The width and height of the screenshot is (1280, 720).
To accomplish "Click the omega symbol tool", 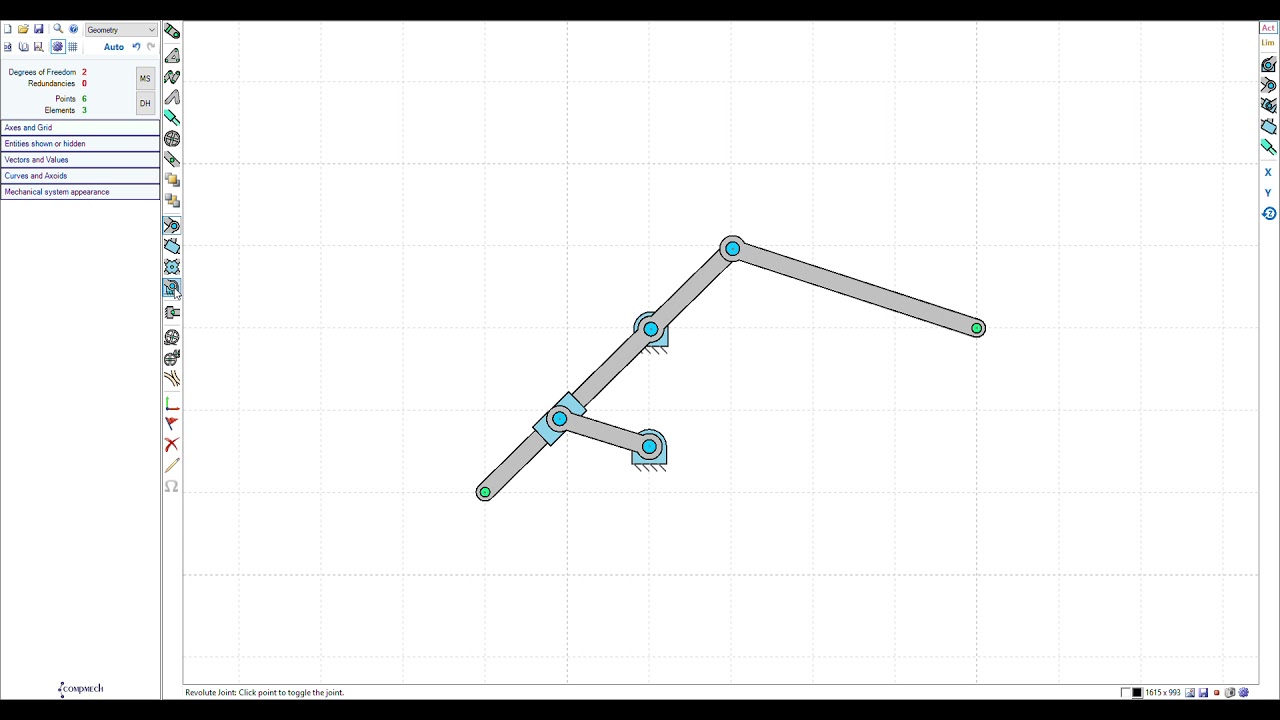I will pos(172,486).
